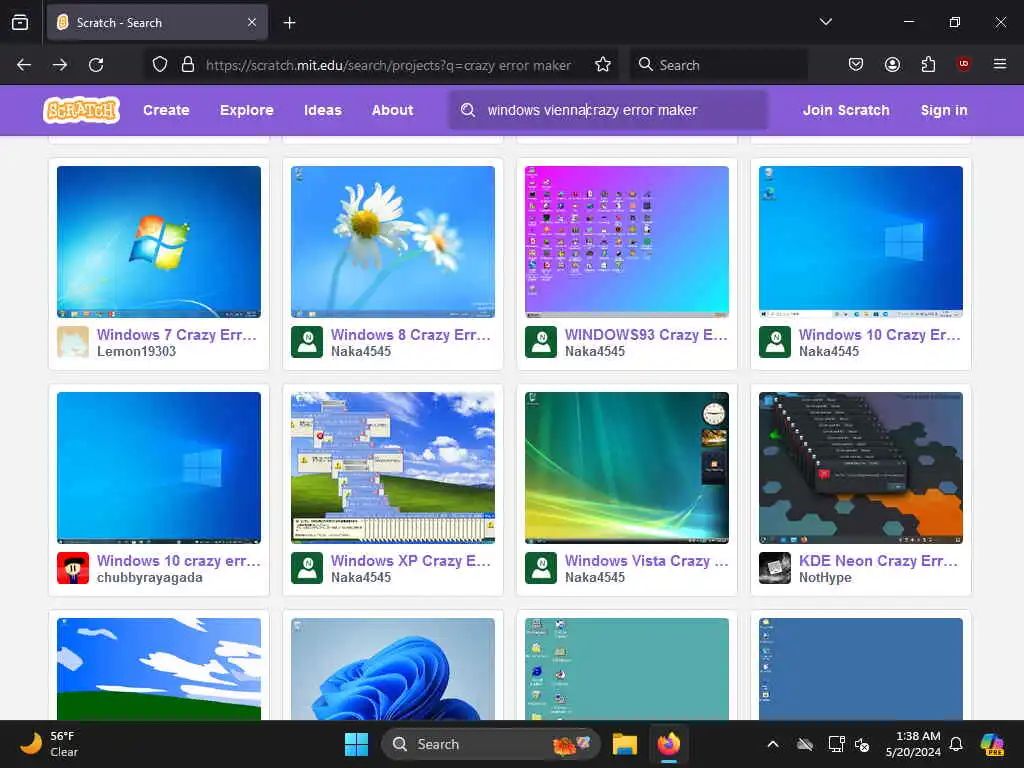This screenshot has width=1024, height=768.
Task: Click Lemon19303's avatar icon
Action: pos(73,342)
